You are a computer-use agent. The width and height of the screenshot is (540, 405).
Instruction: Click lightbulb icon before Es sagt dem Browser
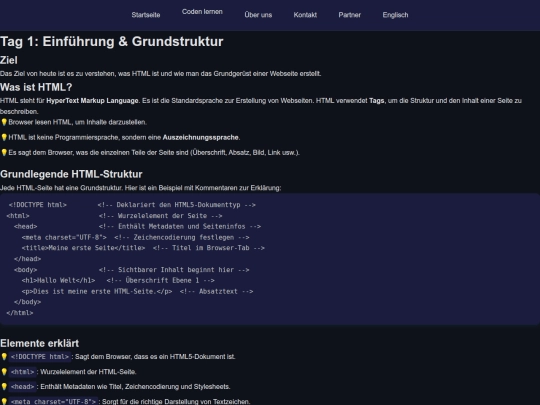[x=4, y=153]
